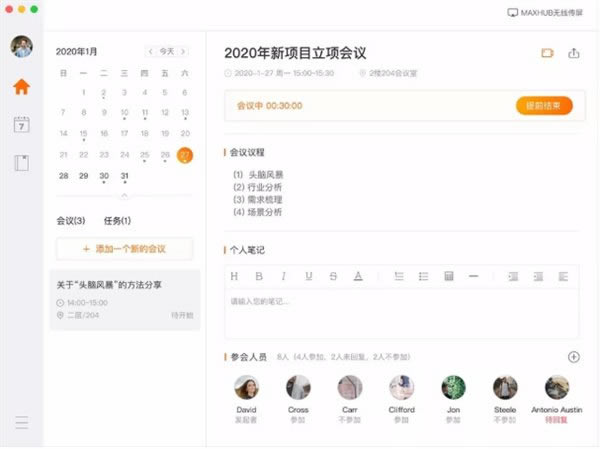
Task: Toggle bold formatting in notes
Action: pyautogui.click(x=259, y=276)
